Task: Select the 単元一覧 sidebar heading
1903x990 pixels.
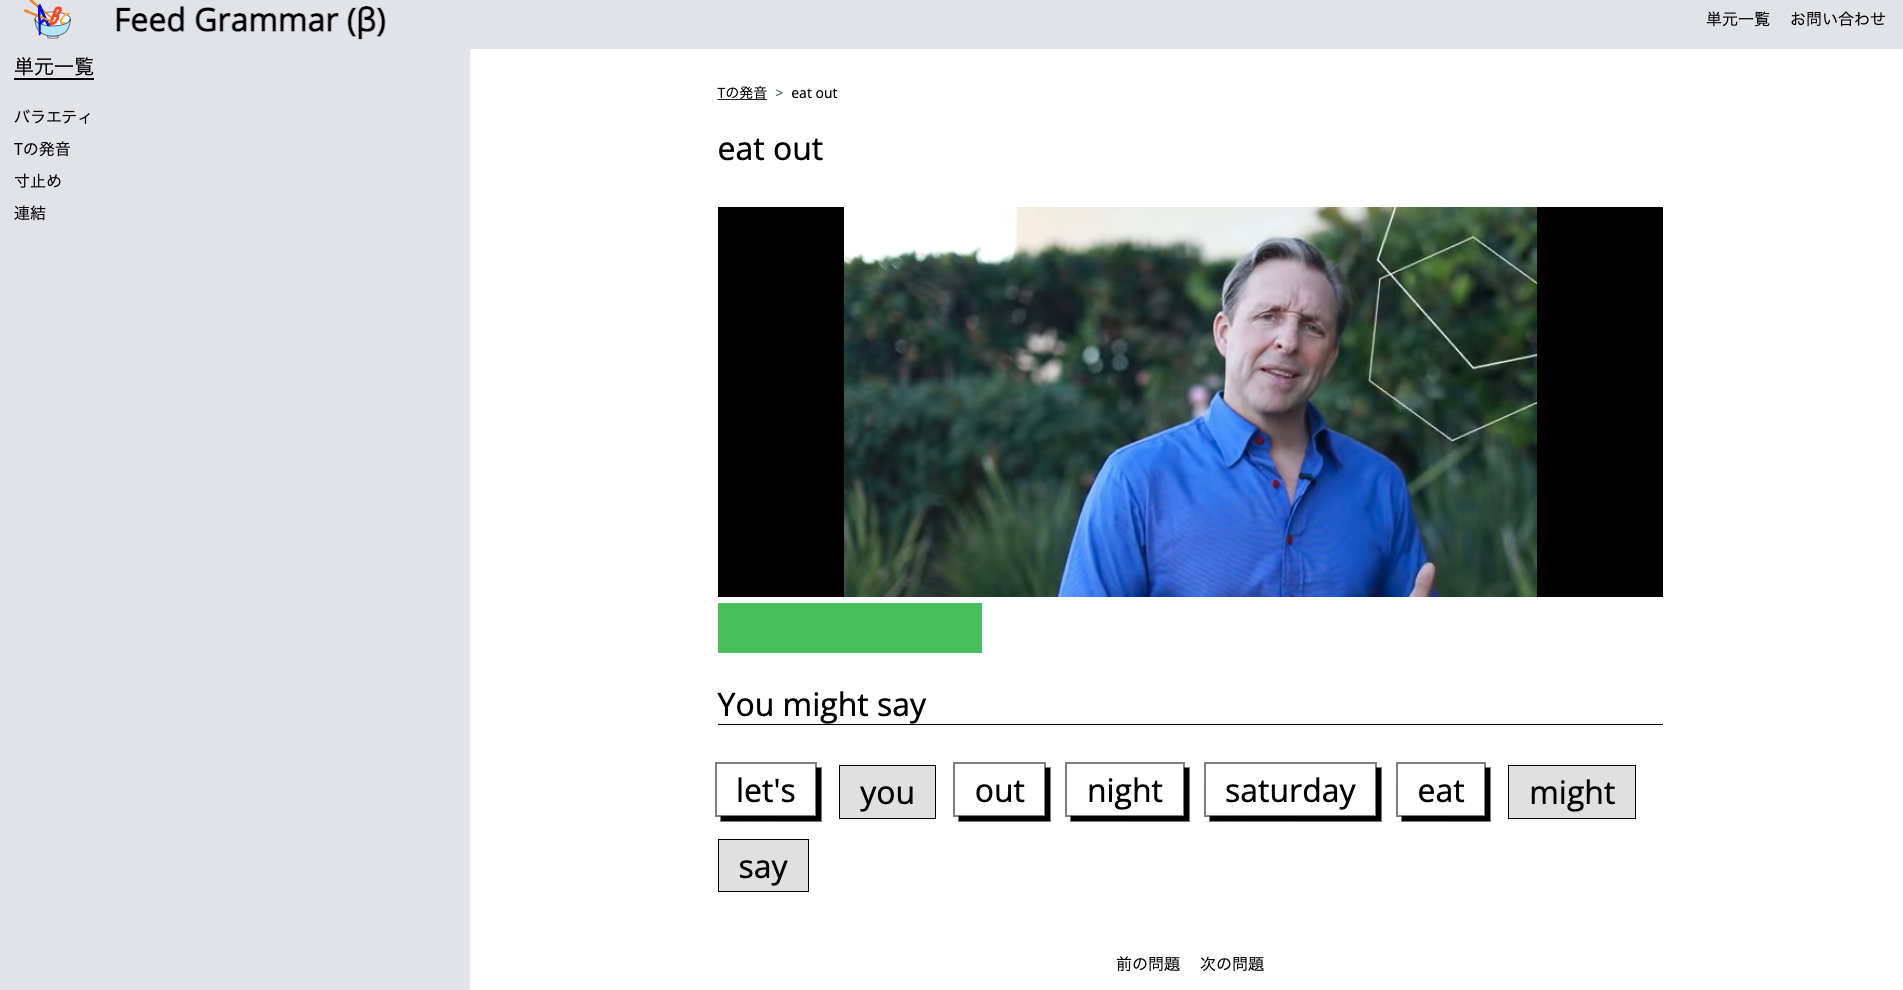Action: click(54, 67)
